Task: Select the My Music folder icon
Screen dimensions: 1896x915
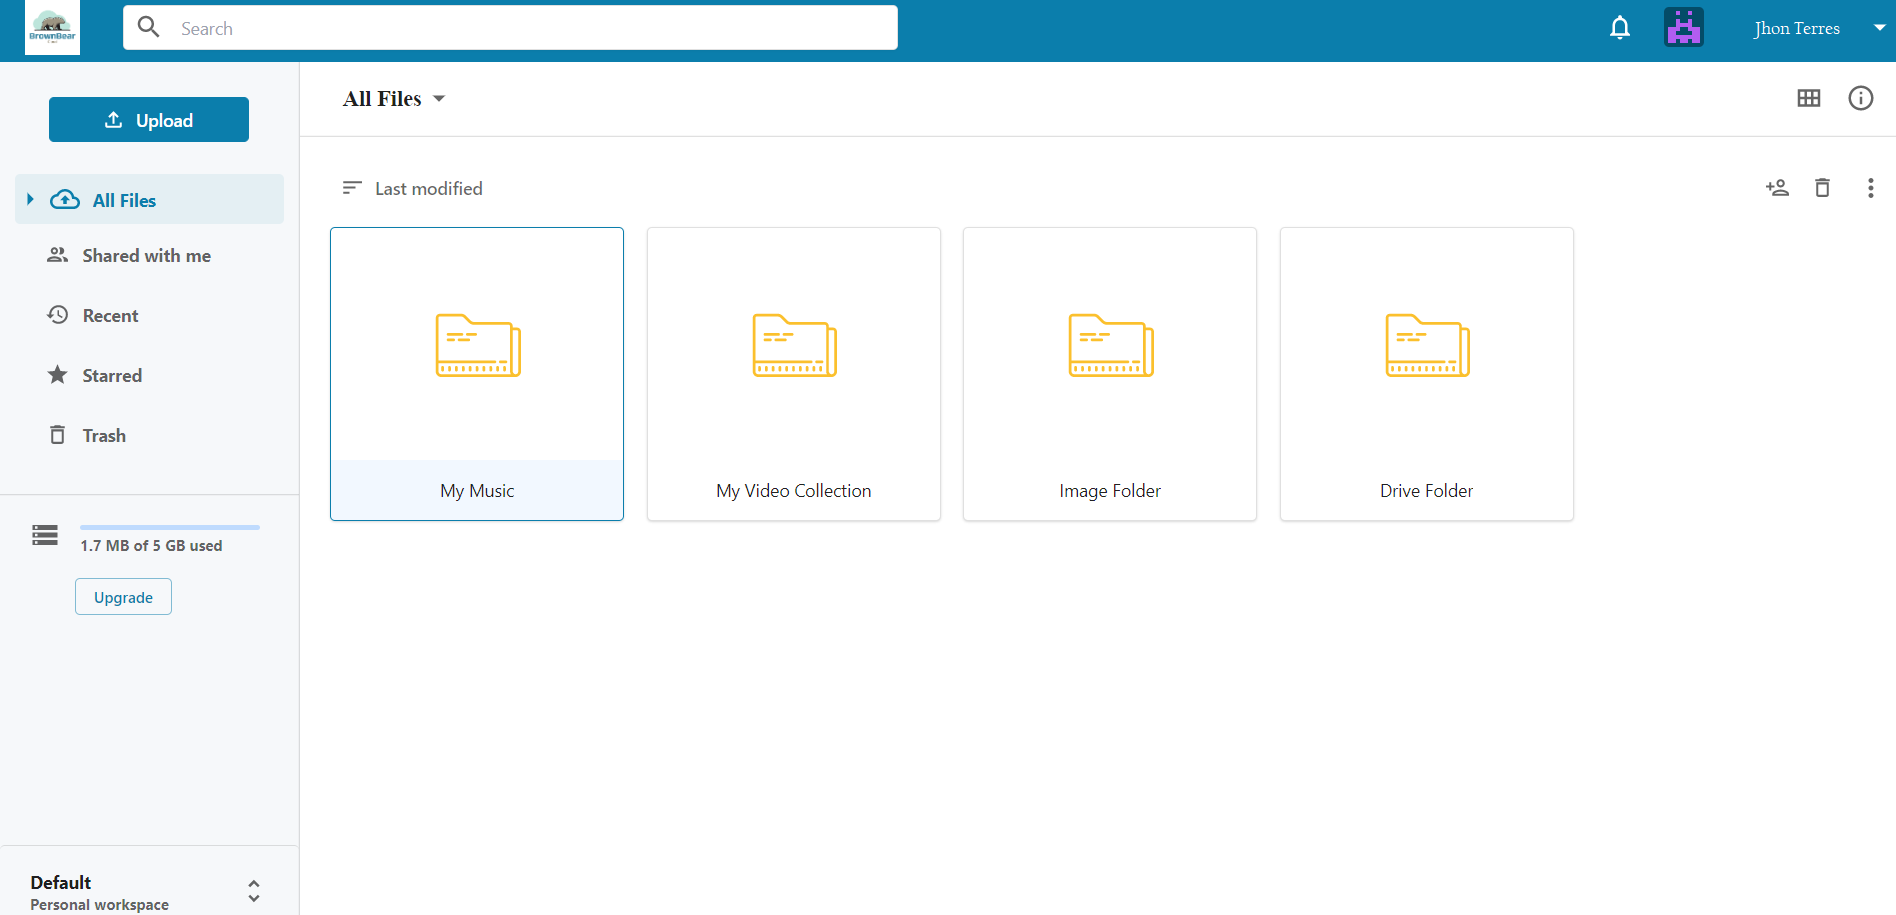Action: (x=478, y=345)
